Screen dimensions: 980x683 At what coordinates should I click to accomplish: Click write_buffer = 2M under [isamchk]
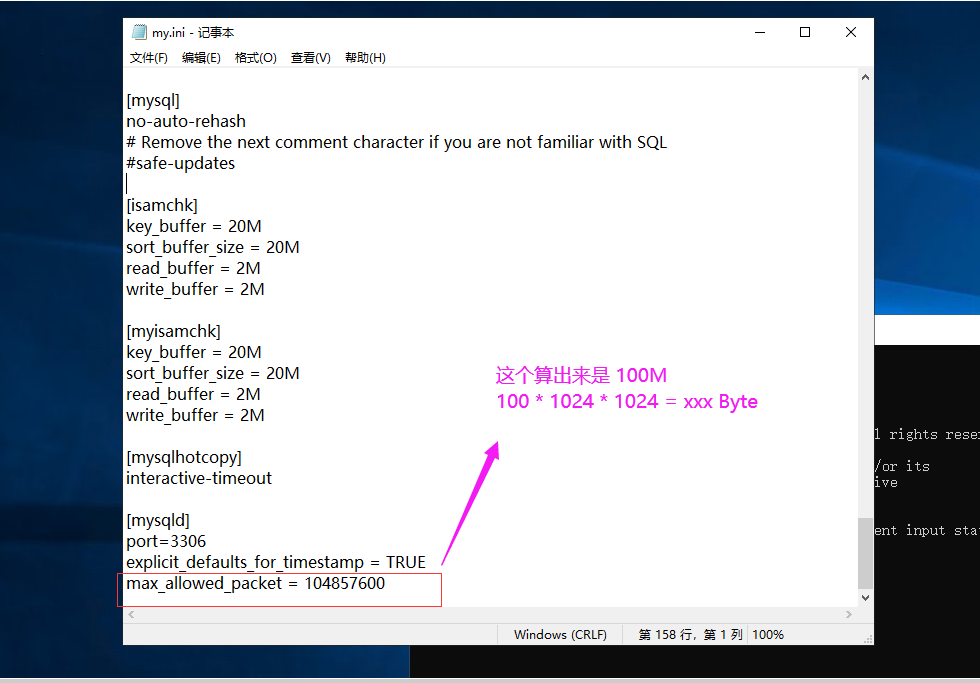pos(195,289)
